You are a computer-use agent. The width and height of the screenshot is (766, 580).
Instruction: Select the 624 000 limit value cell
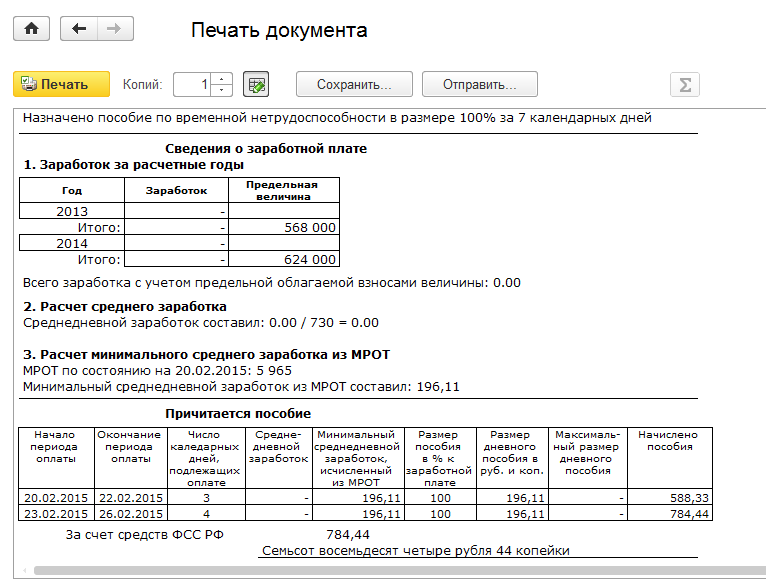point(284,259)
